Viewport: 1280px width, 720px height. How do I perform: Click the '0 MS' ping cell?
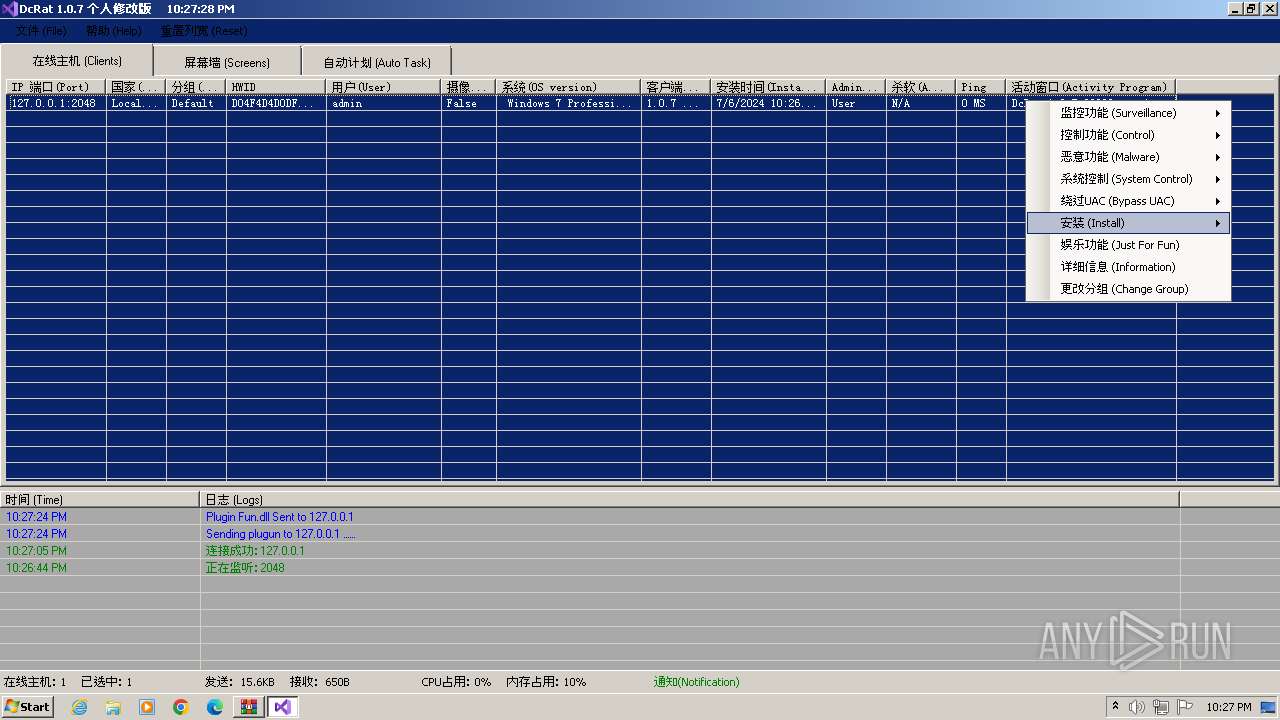981,103
